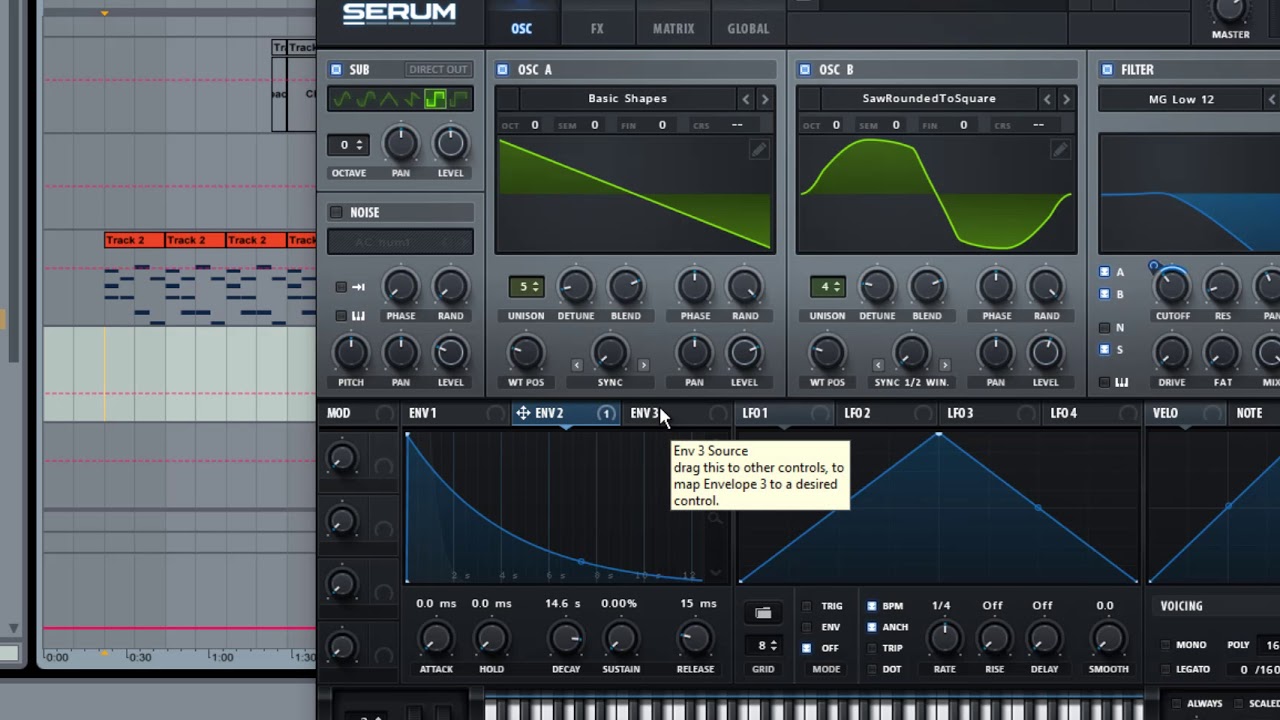Select next OSC B warp mode arrow
Screen dimensions: 1280x720
(945, 365)
